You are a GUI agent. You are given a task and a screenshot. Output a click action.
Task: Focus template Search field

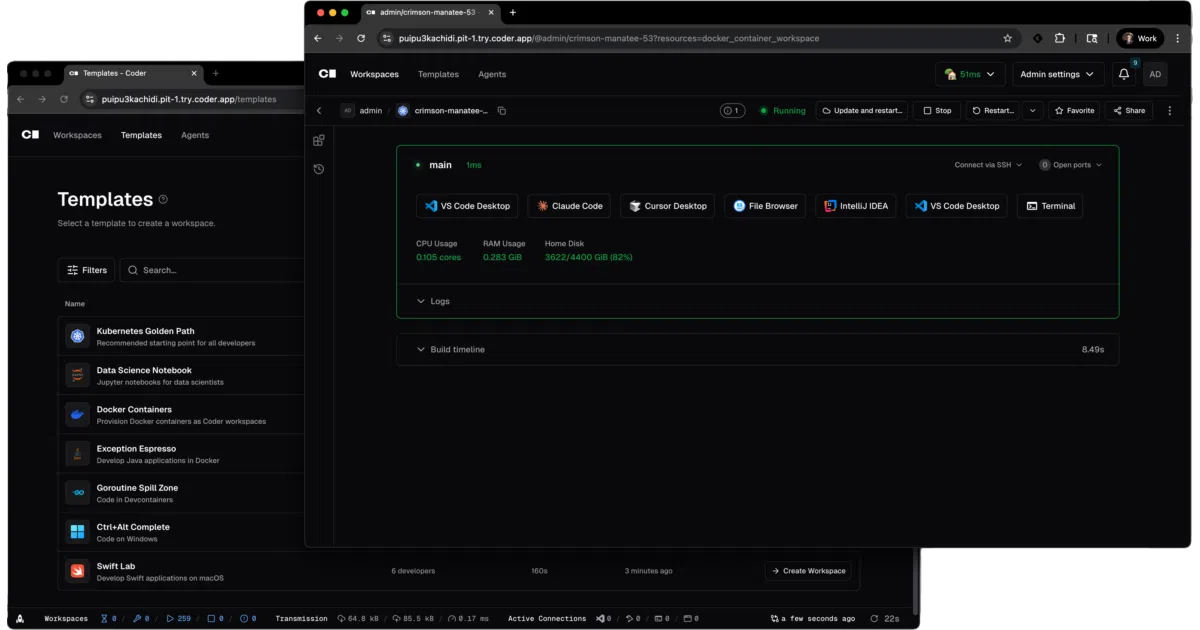(x=212, y=270)
